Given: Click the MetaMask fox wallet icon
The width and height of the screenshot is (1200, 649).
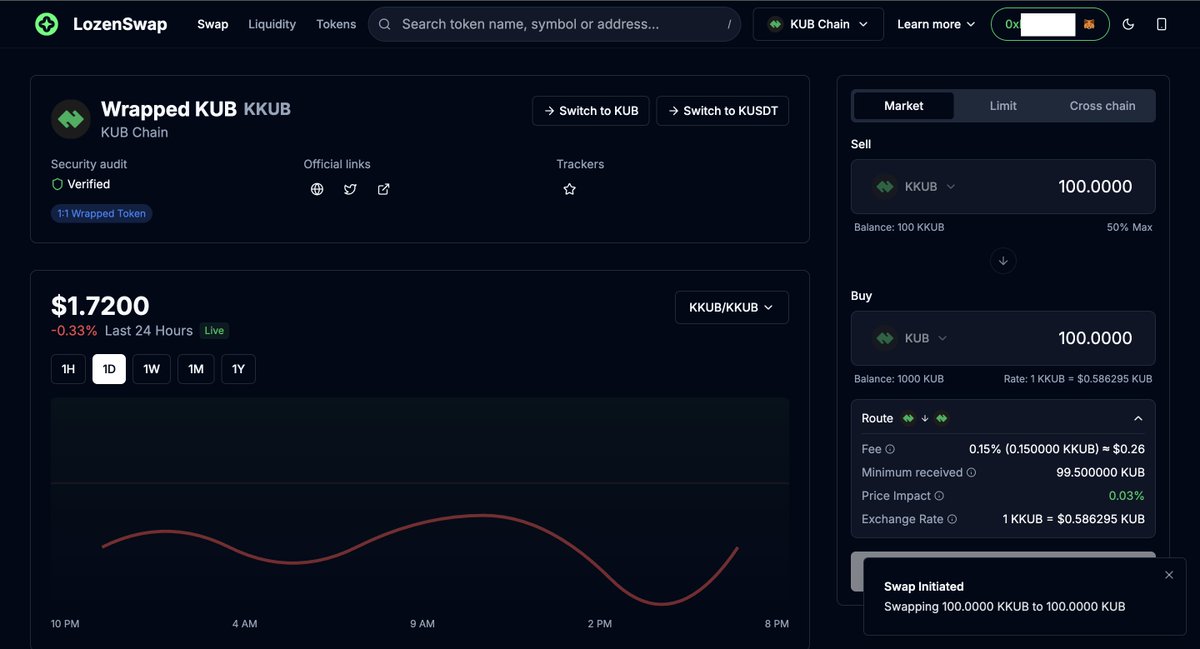Looking at the screenshot, I should point(1089,24).
